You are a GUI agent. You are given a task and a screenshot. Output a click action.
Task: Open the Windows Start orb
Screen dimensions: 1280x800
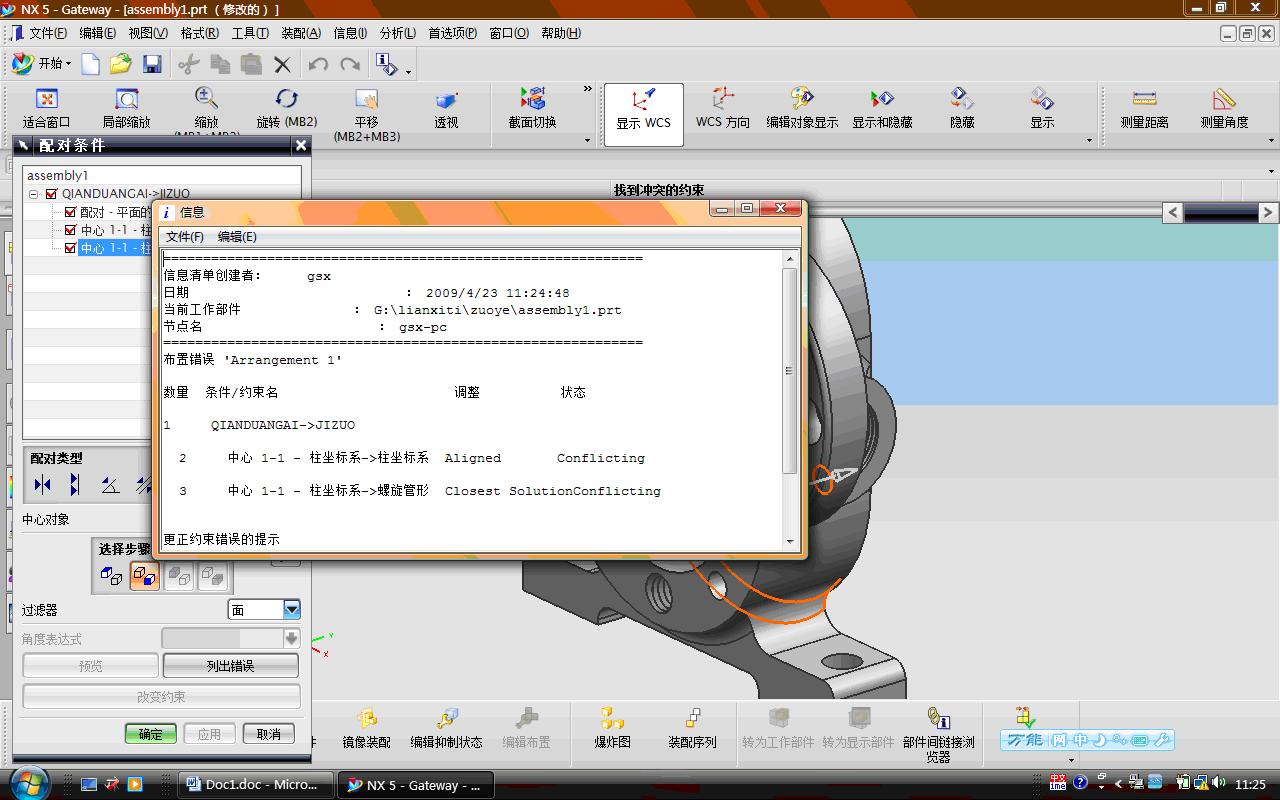28,782
